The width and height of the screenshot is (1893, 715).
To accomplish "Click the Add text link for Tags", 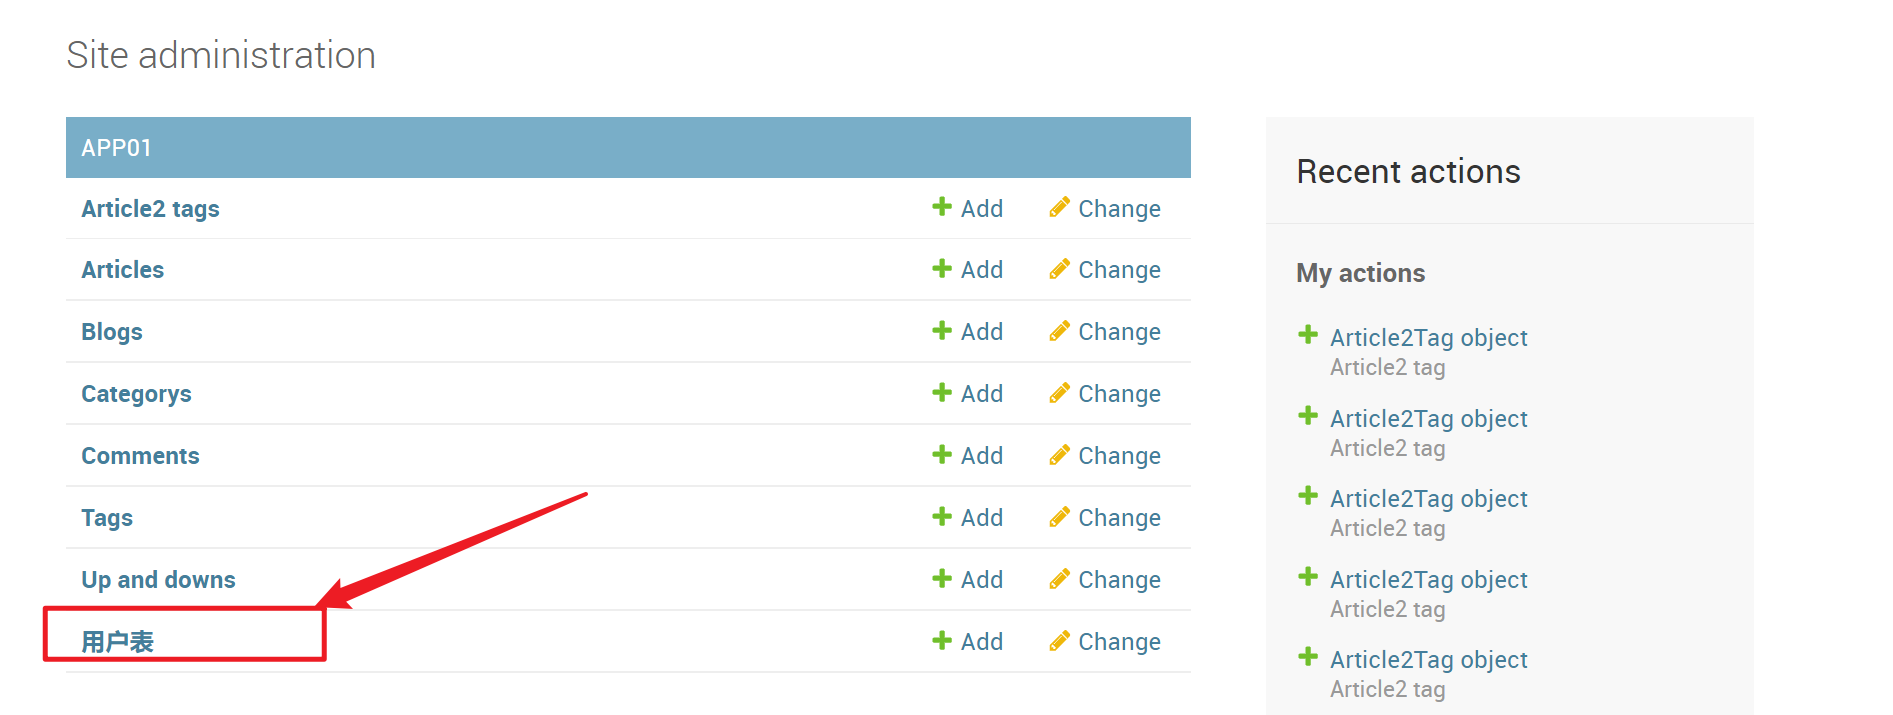I will [x=981, y=518].
